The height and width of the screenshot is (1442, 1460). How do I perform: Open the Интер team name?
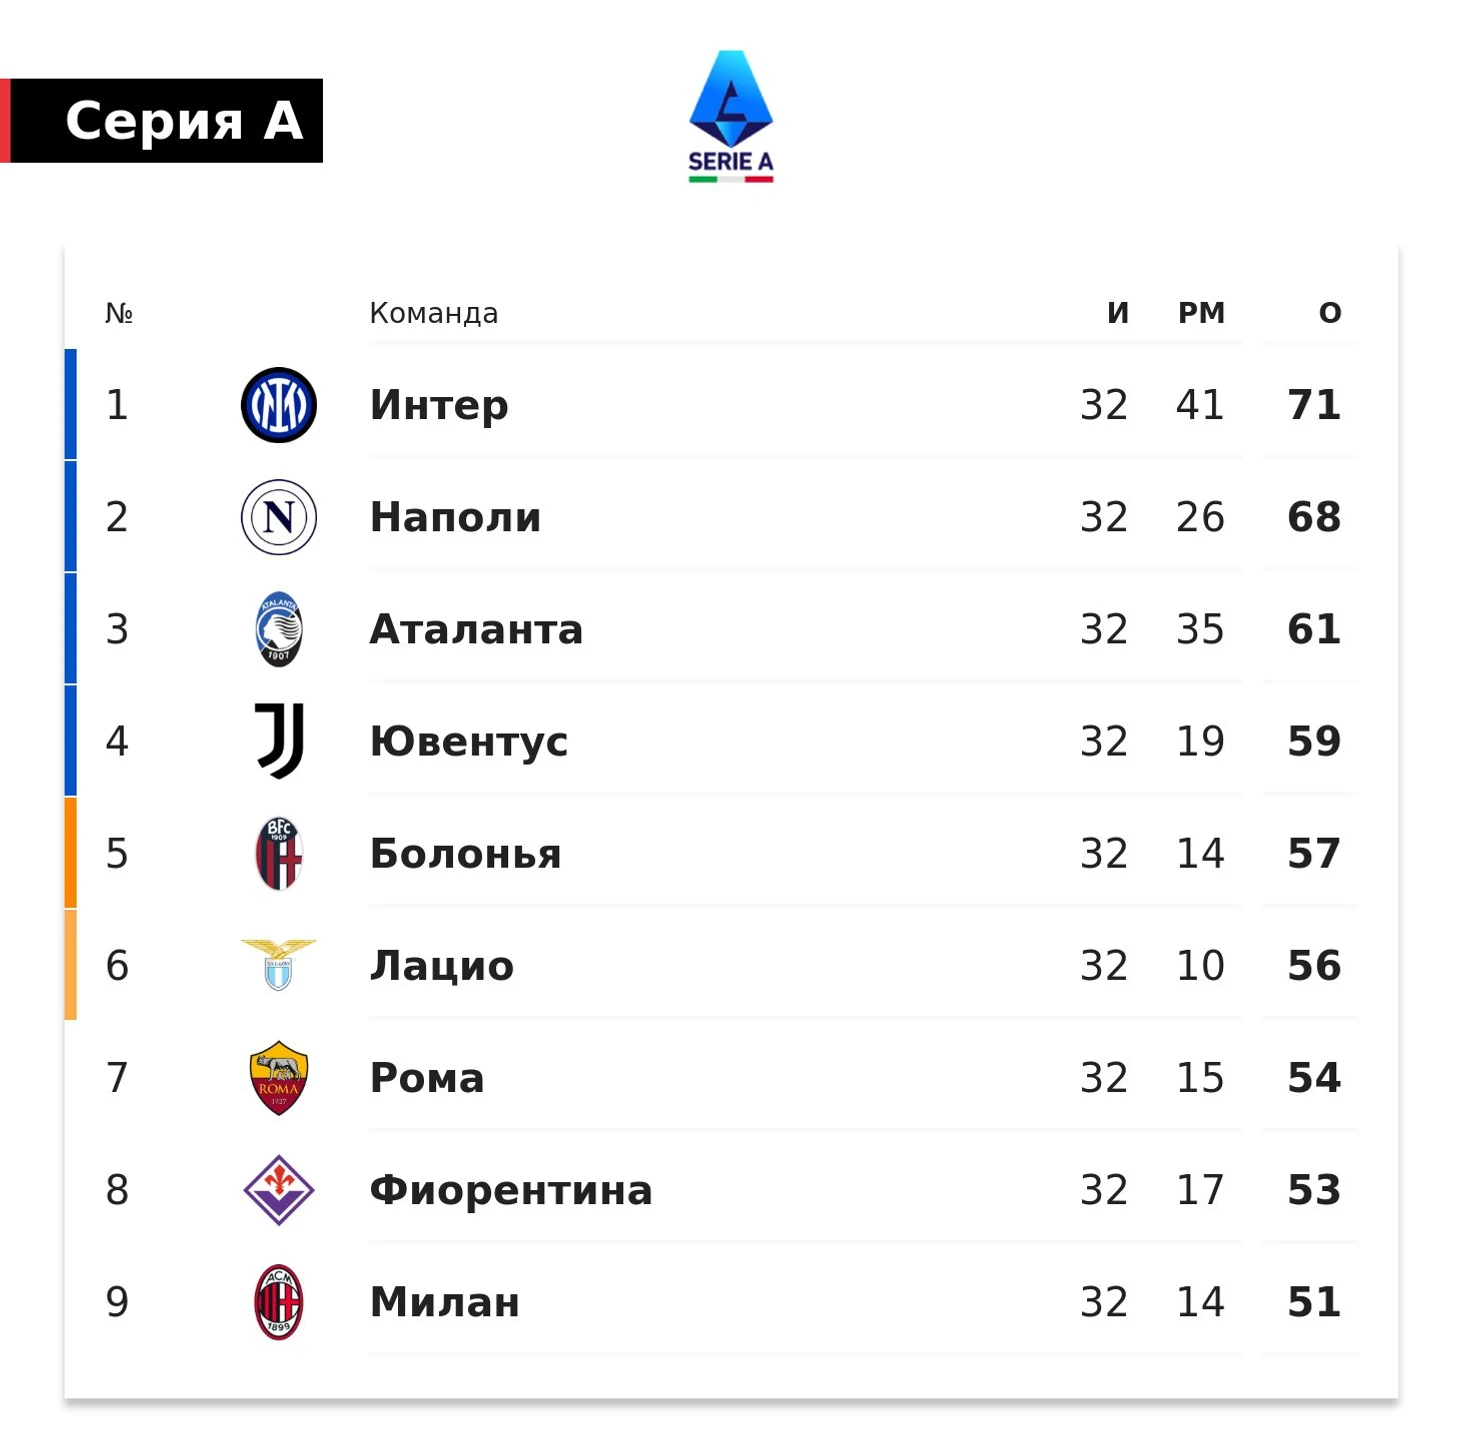tap(439, 405)
